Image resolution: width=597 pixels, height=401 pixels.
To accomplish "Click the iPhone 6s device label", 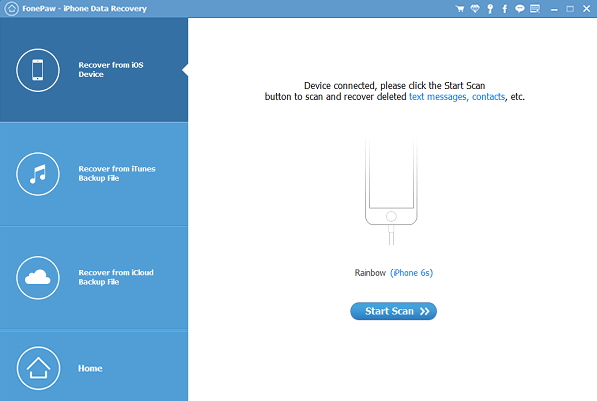I will (x=412, y=273).
